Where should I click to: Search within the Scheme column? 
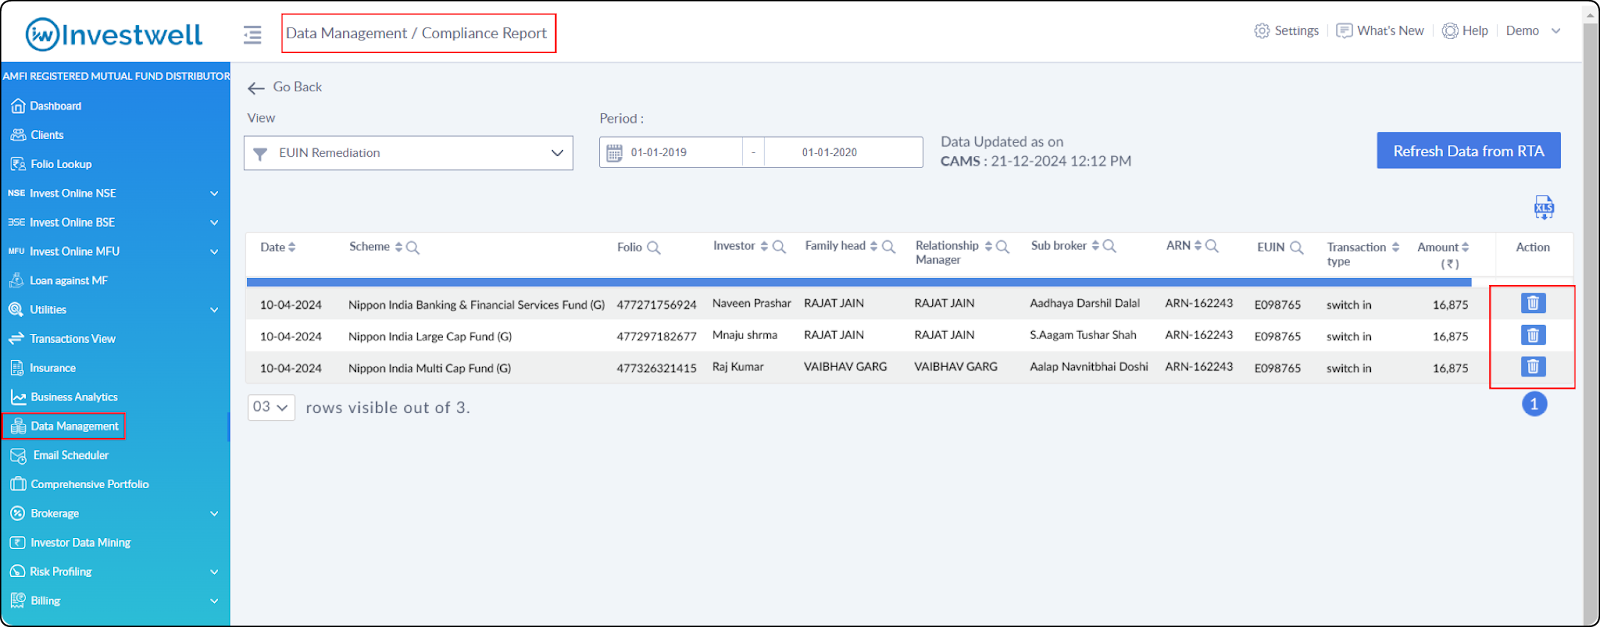click(x=413, y=248)
